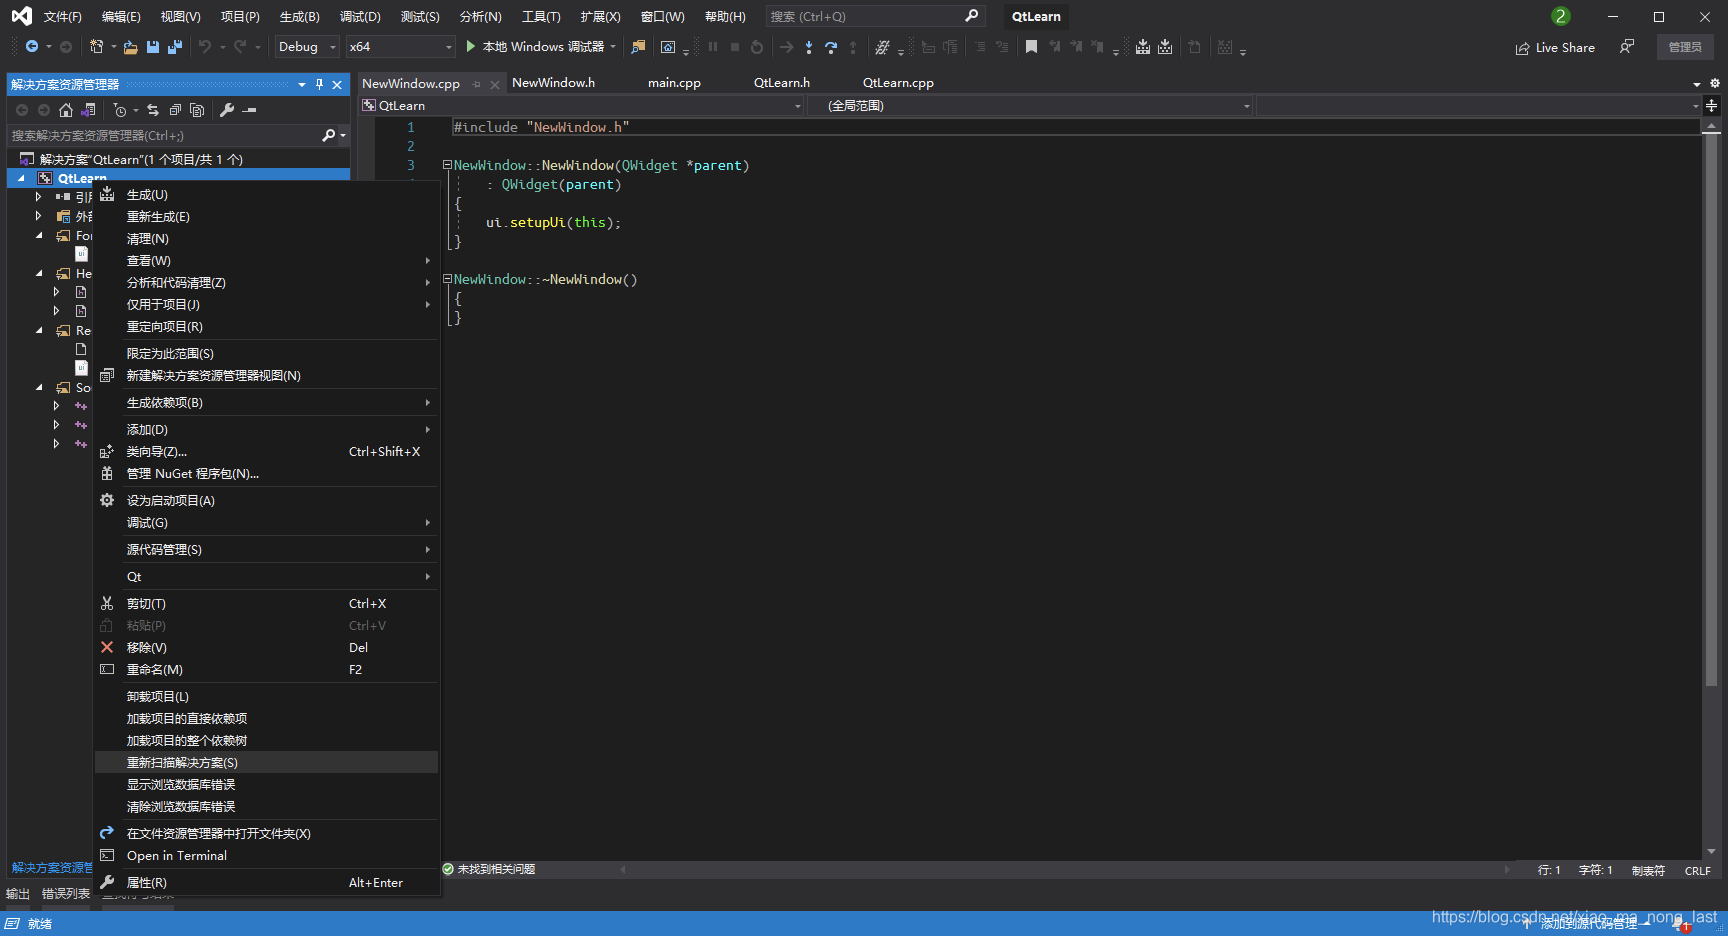Image resolution: width=1728 pixels, height=936 pixels.
Task: Open the Debug configuration dropdown
Action: 307,47
